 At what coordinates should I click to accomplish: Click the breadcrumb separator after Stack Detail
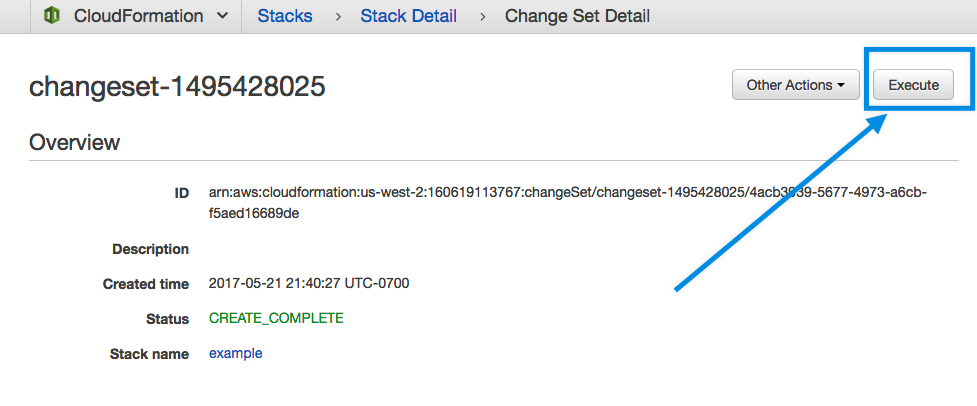pyautogui.click(x=482, y=17)
